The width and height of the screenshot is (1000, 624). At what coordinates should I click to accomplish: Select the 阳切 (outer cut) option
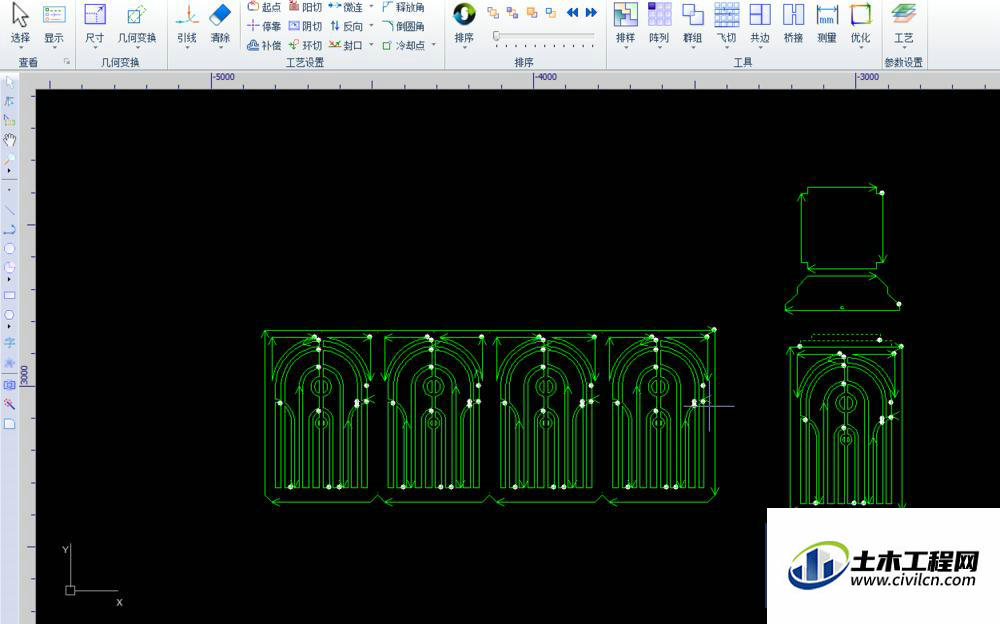coord(305,7)
